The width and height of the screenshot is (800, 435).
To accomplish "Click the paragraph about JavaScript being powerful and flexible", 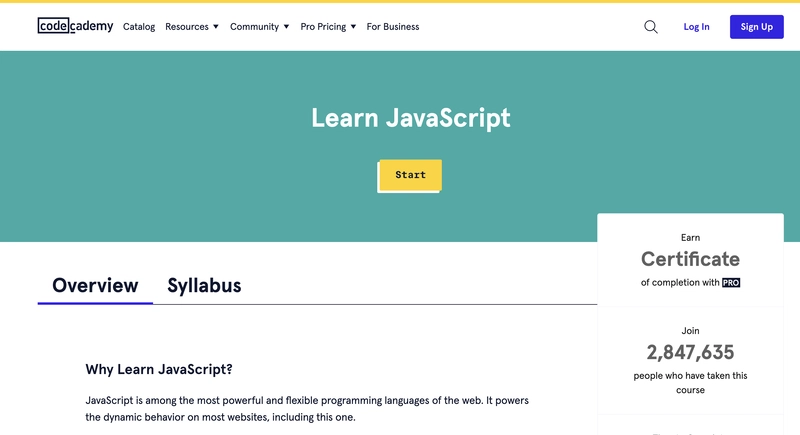I will point(307,408).
